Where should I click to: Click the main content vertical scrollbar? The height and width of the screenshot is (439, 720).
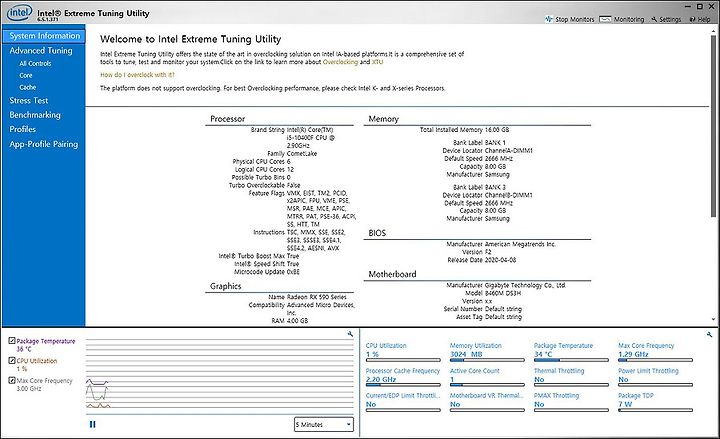point(713,125)
